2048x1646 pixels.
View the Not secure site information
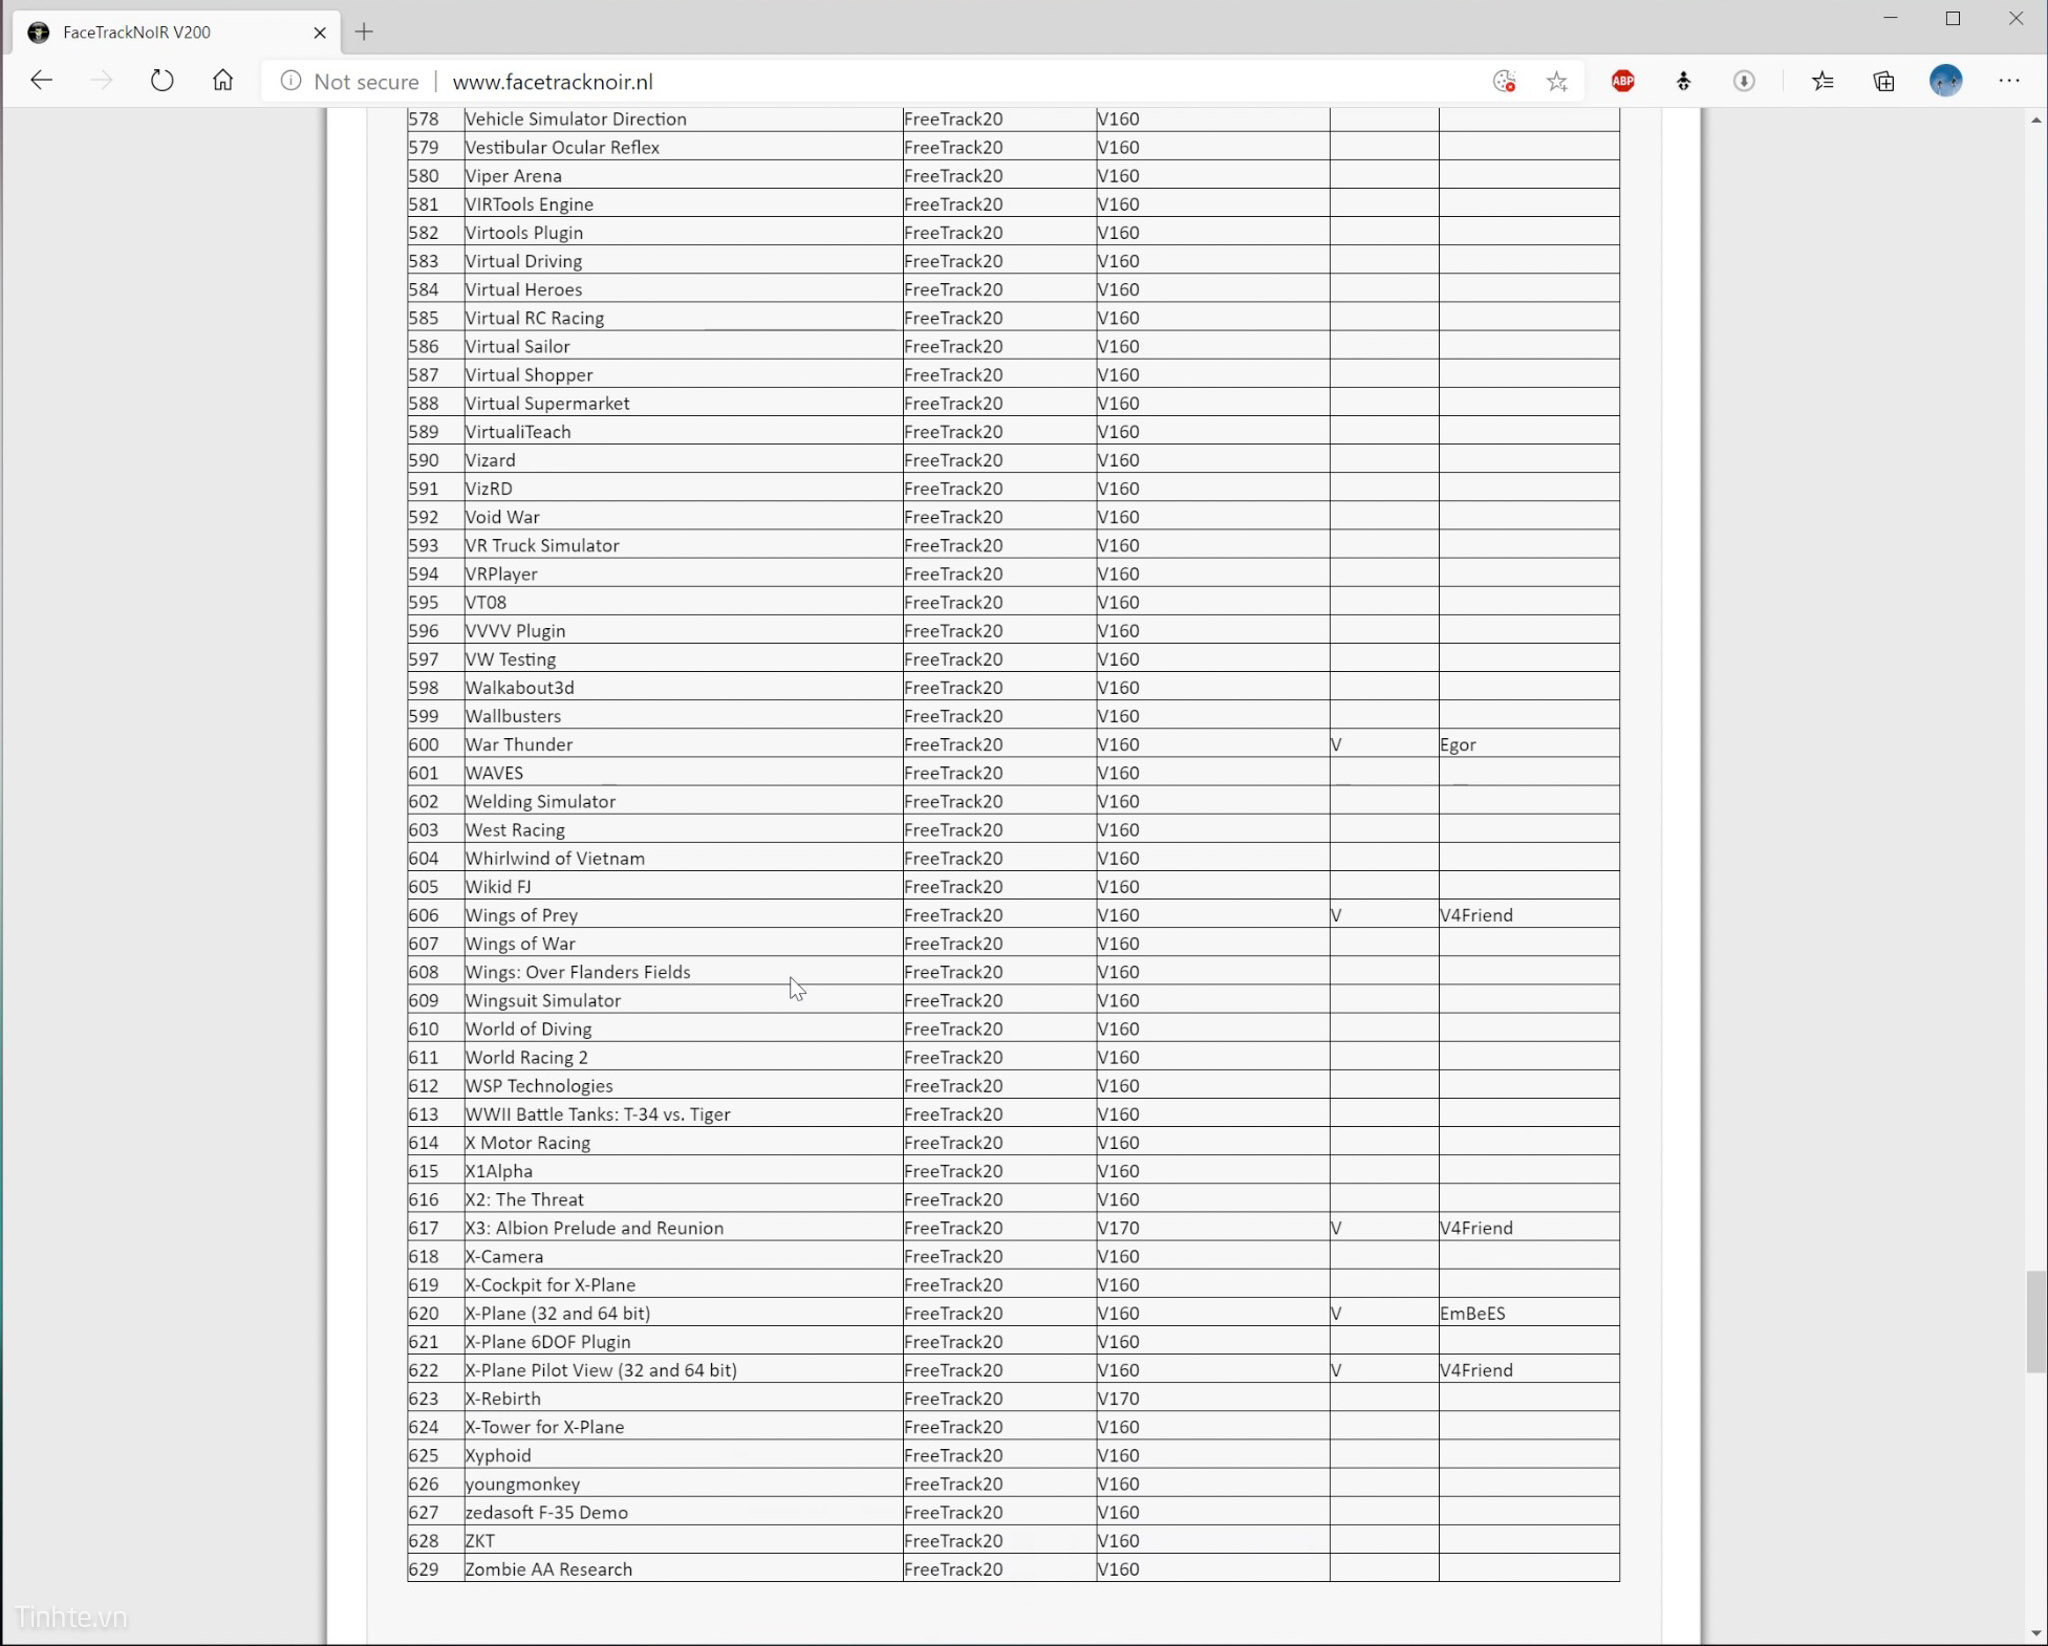click(350, 82)
